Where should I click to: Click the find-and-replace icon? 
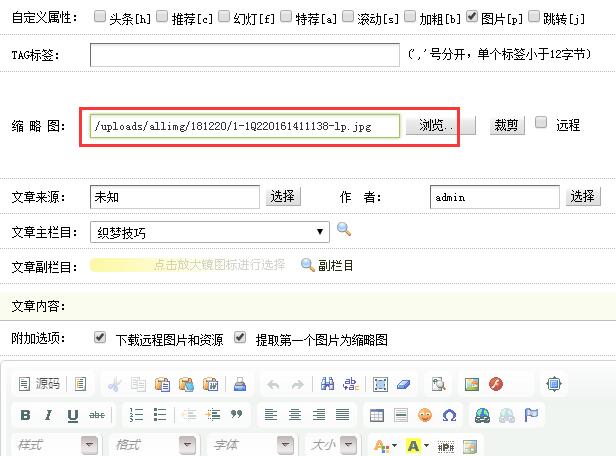(351, 384)
